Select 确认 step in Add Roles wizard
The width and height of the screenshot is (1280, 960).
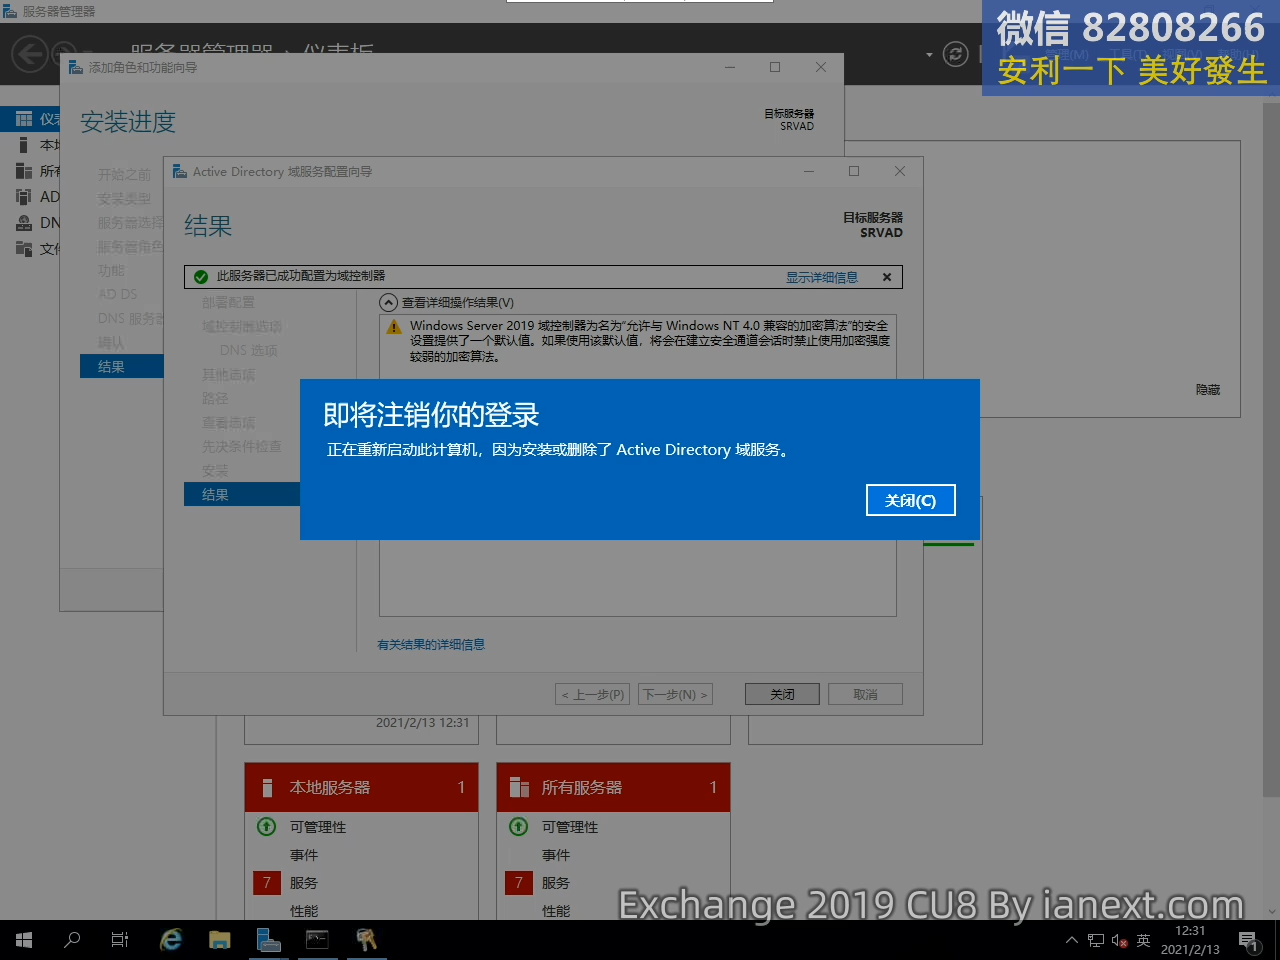[x=111, y=342]
